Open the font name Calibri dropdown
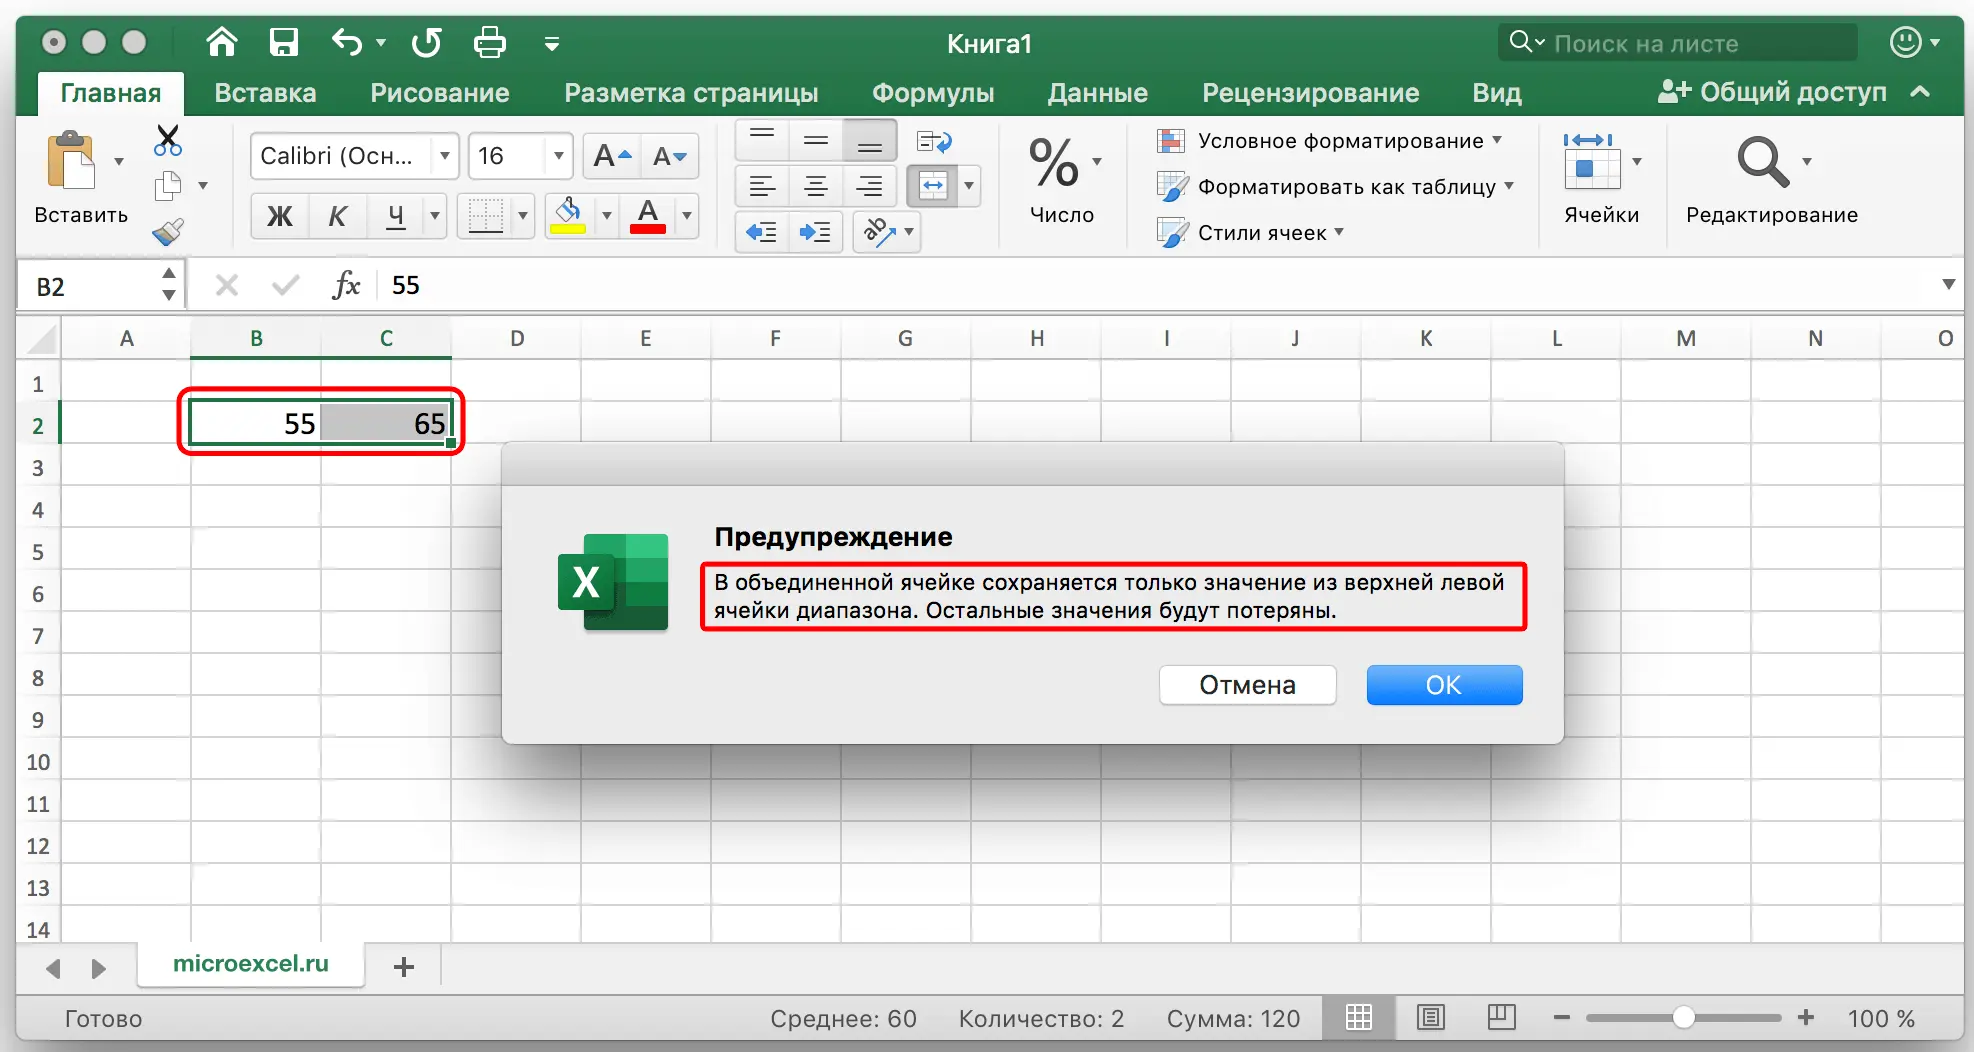The height and width of the screenshot is (1052, 1974). pyautogui.click(x=445, y=156)
